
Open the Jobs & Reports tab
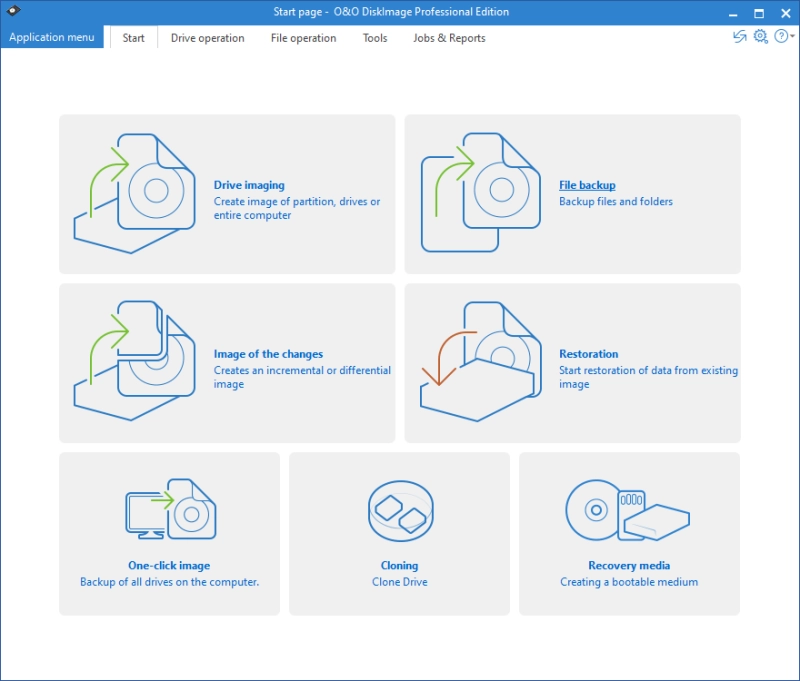[x=449, y=38]
